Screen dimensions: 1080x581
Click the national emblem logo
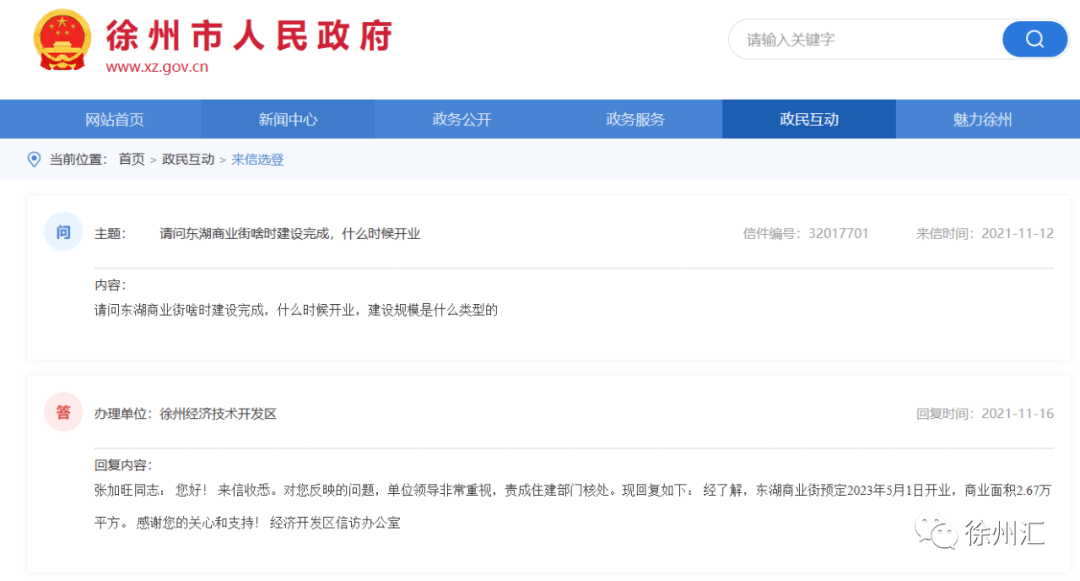point(62,42)
